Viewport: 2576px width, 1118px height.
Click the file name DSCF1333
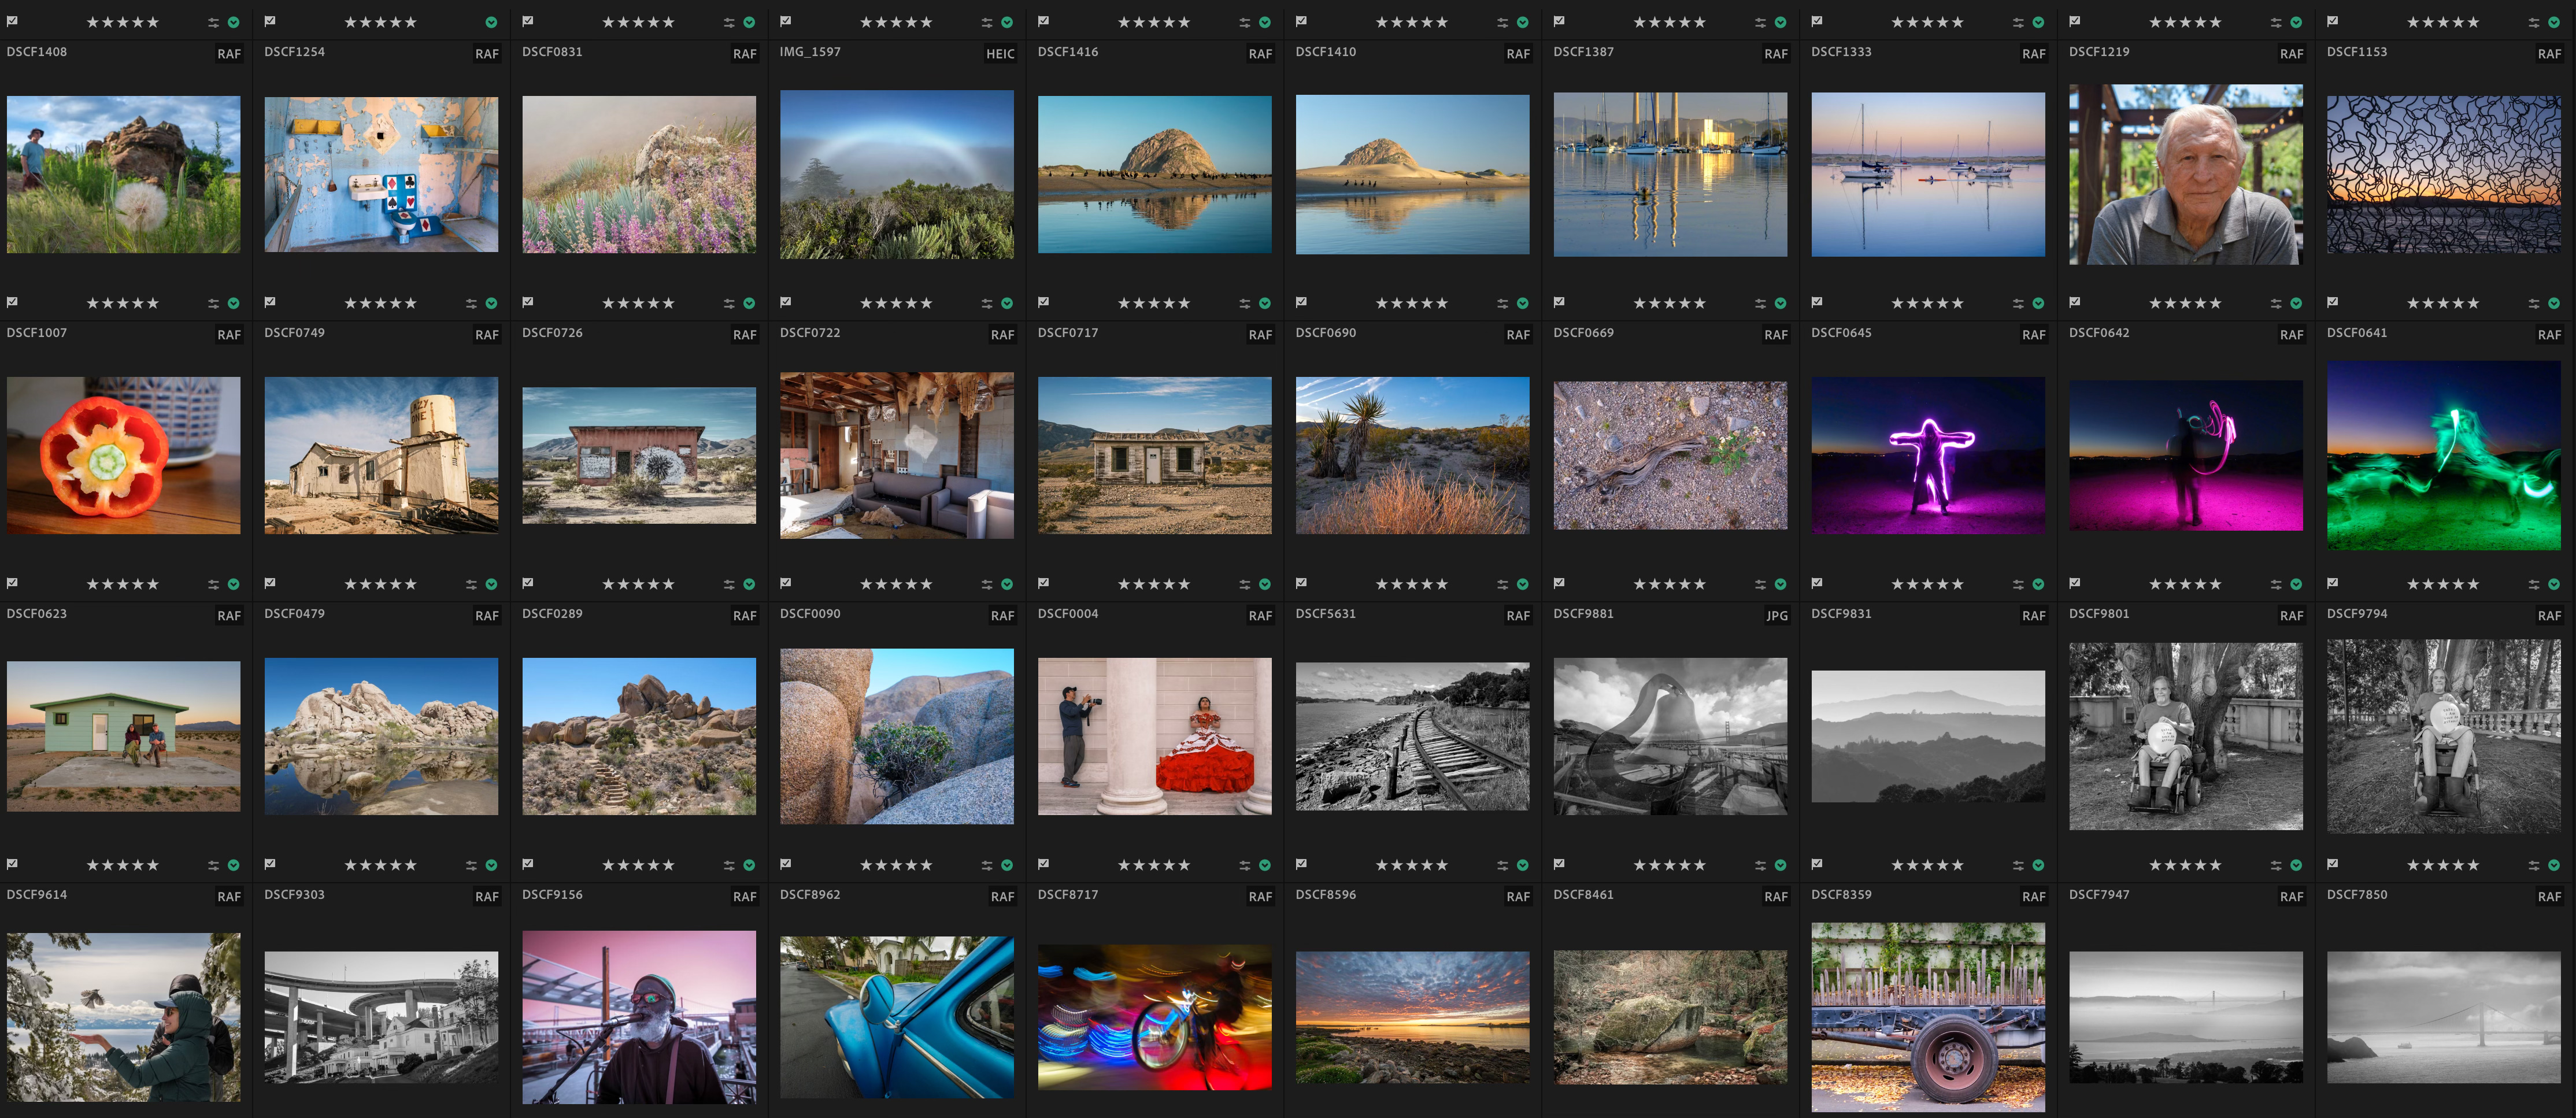tap(1841, 52)
